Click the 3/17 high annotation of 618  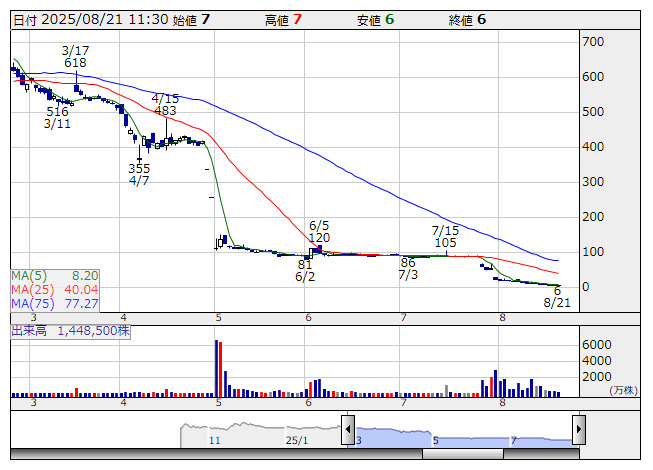coord(75,56)
